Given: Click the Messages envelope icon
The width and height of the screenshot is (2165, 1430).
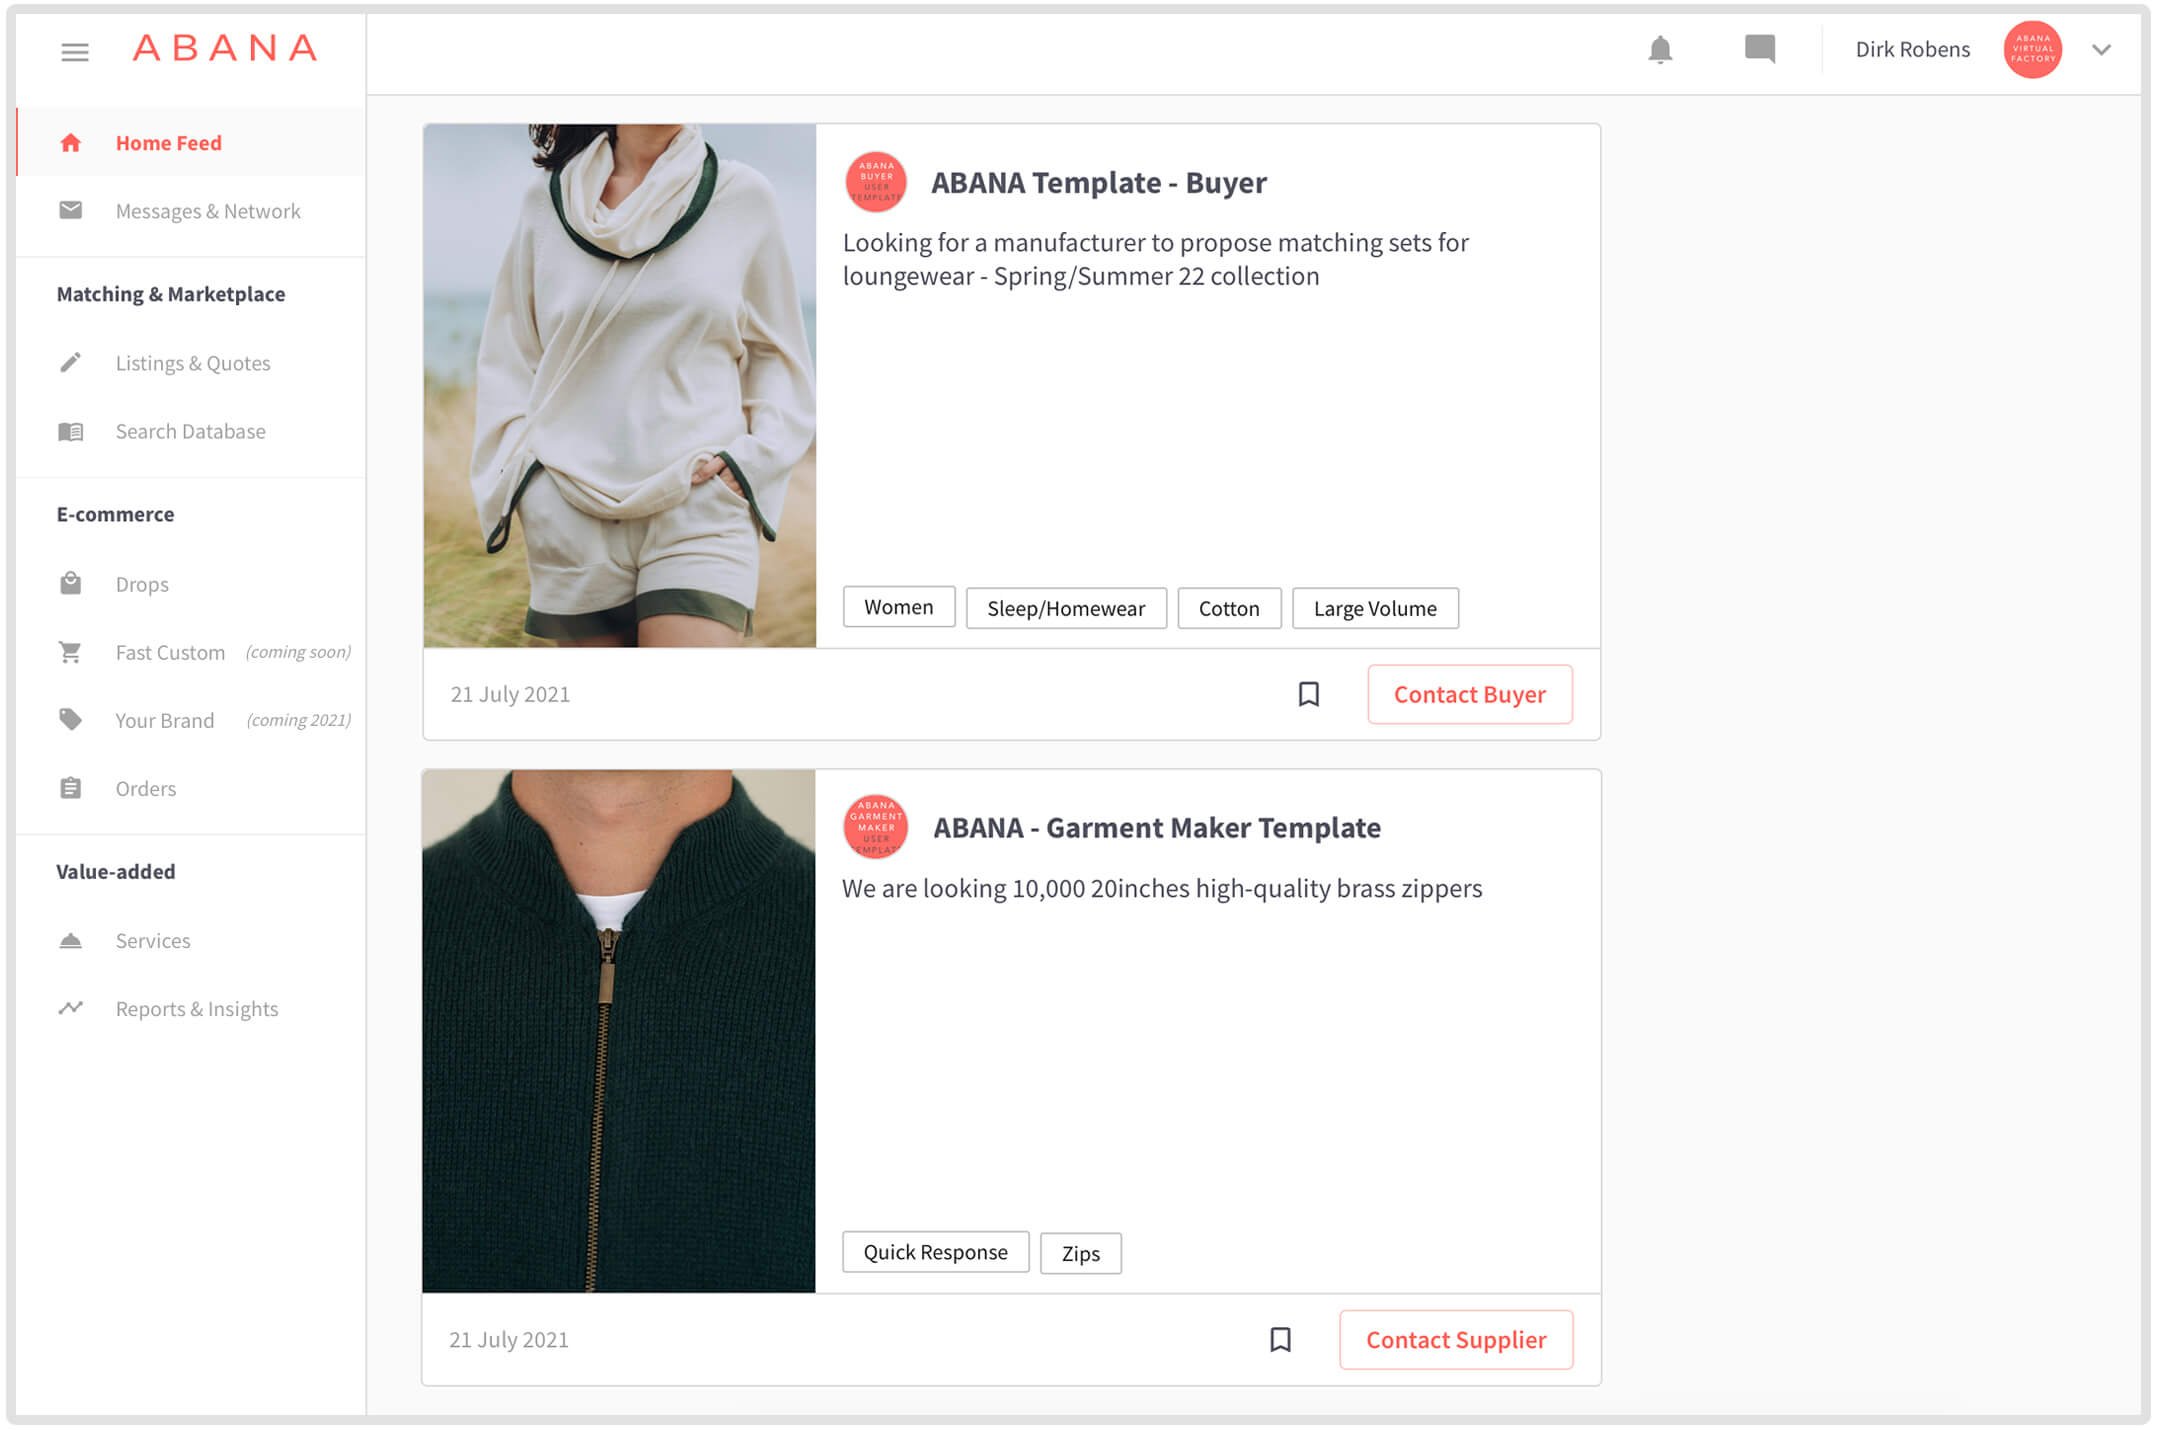Looking at the screenshot, I should point(70,210).
